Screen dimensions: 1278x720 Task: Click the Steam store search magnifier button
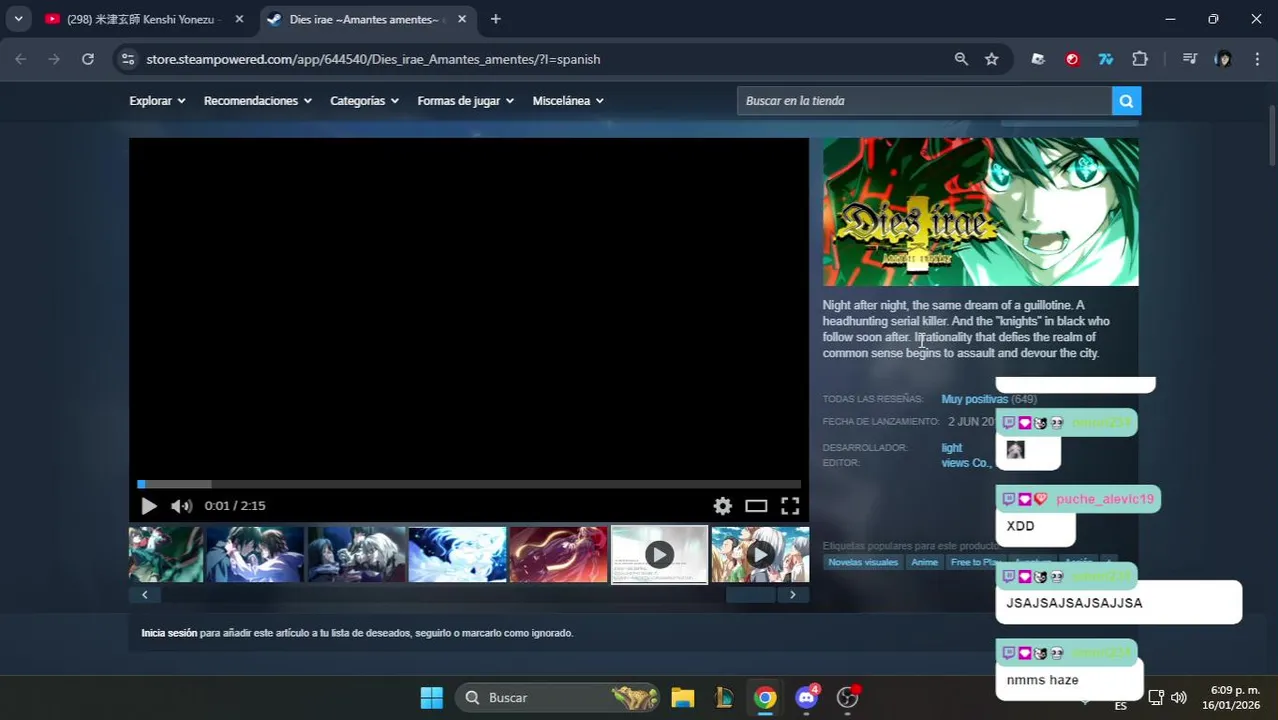tap(1126, 101)
